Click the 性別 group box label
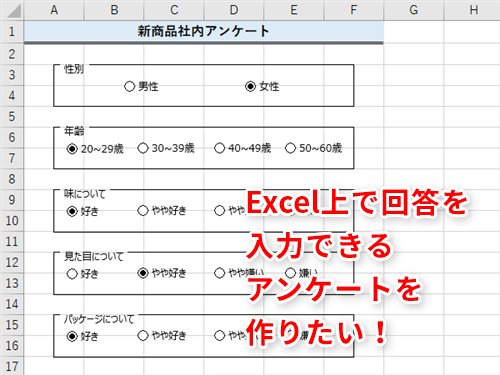The width and height of the screenshot is (500, 375). click(74, 69)
